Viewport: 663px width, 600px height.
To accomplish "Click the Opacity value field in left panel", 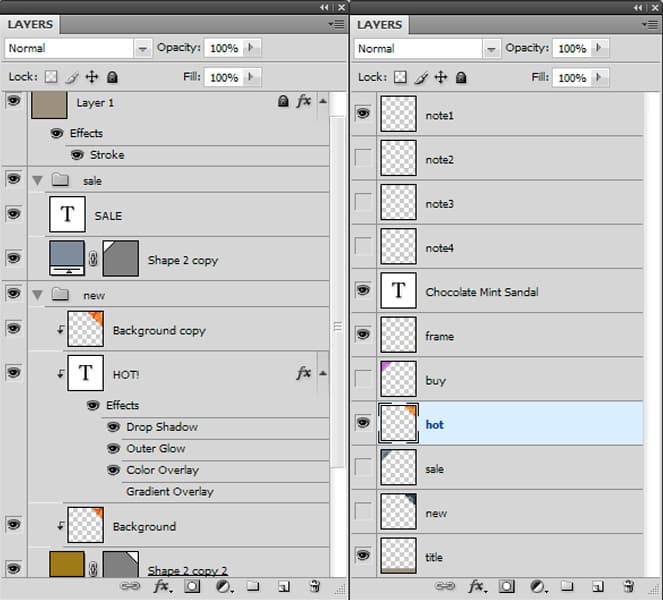I will tap(224, 48).
